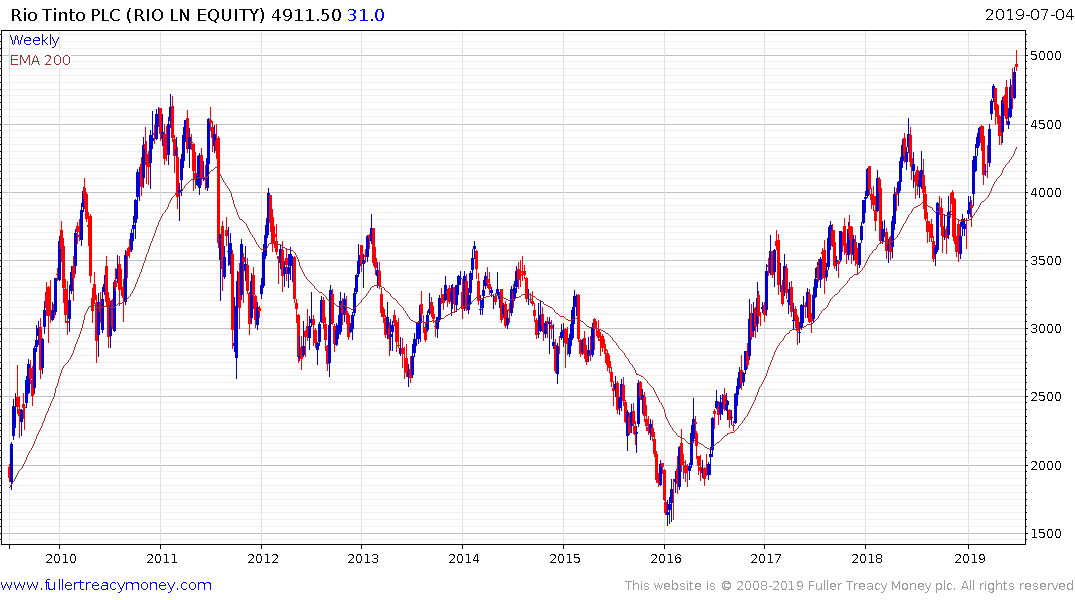Open the www.fullertreacymoney.com link

tap(106, 585)
